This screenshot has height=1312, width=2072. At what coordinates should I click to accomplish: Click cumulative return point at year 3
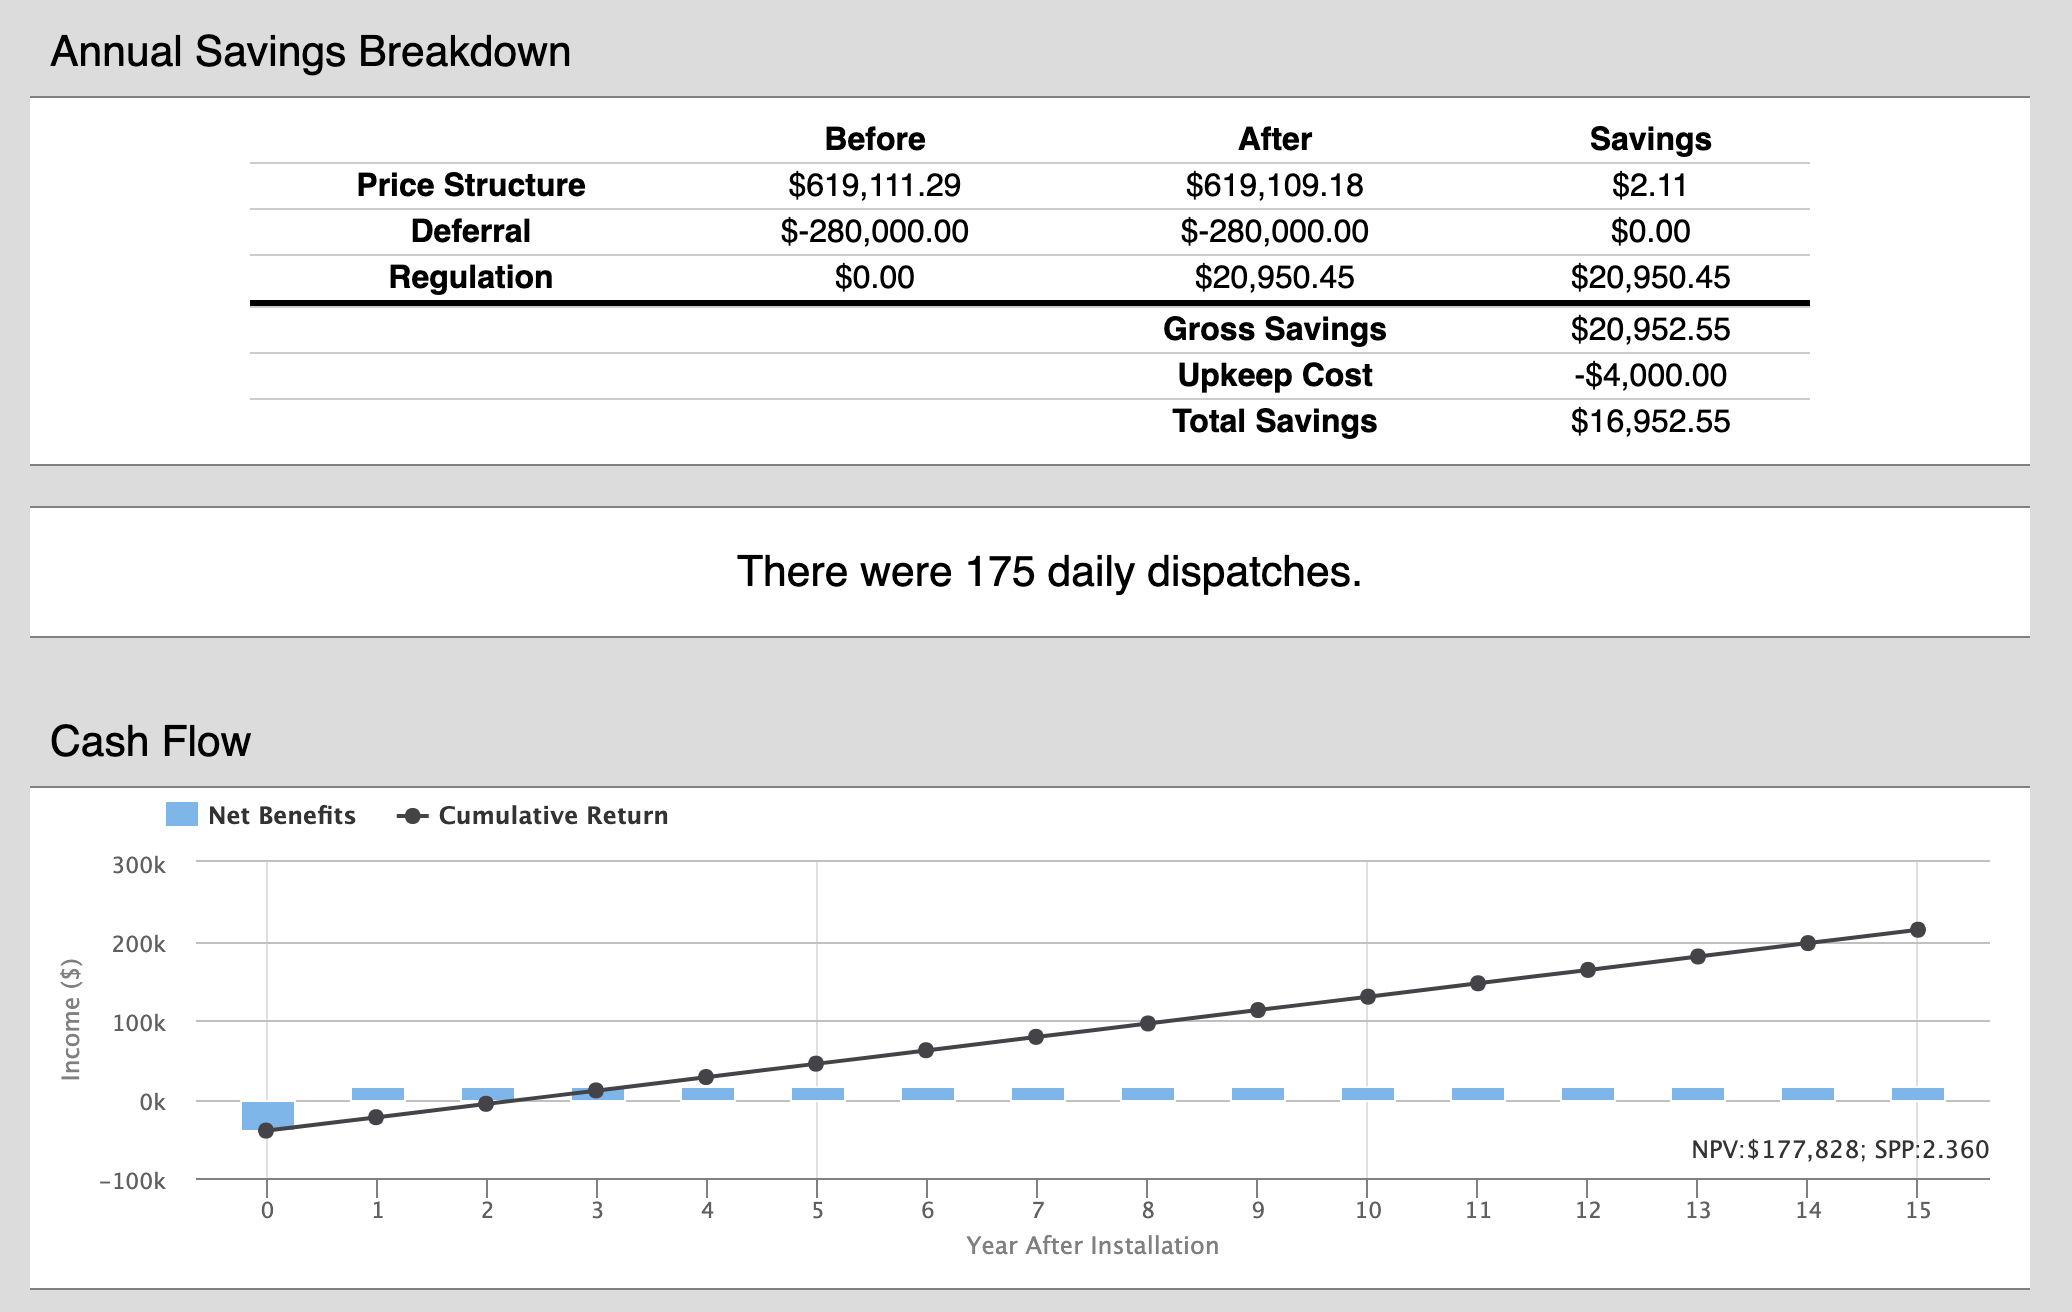point(596,1090)
